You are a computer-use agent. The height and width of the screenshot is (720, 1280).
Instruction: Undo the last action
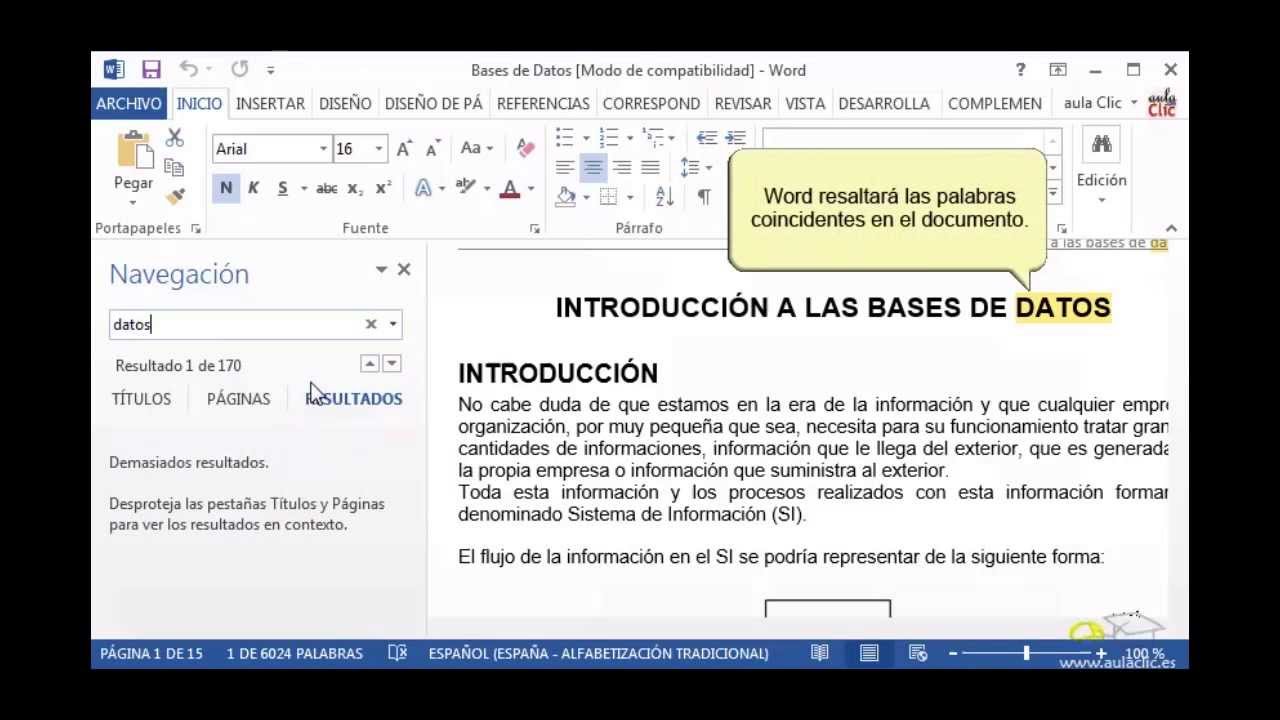coord(188,69)
